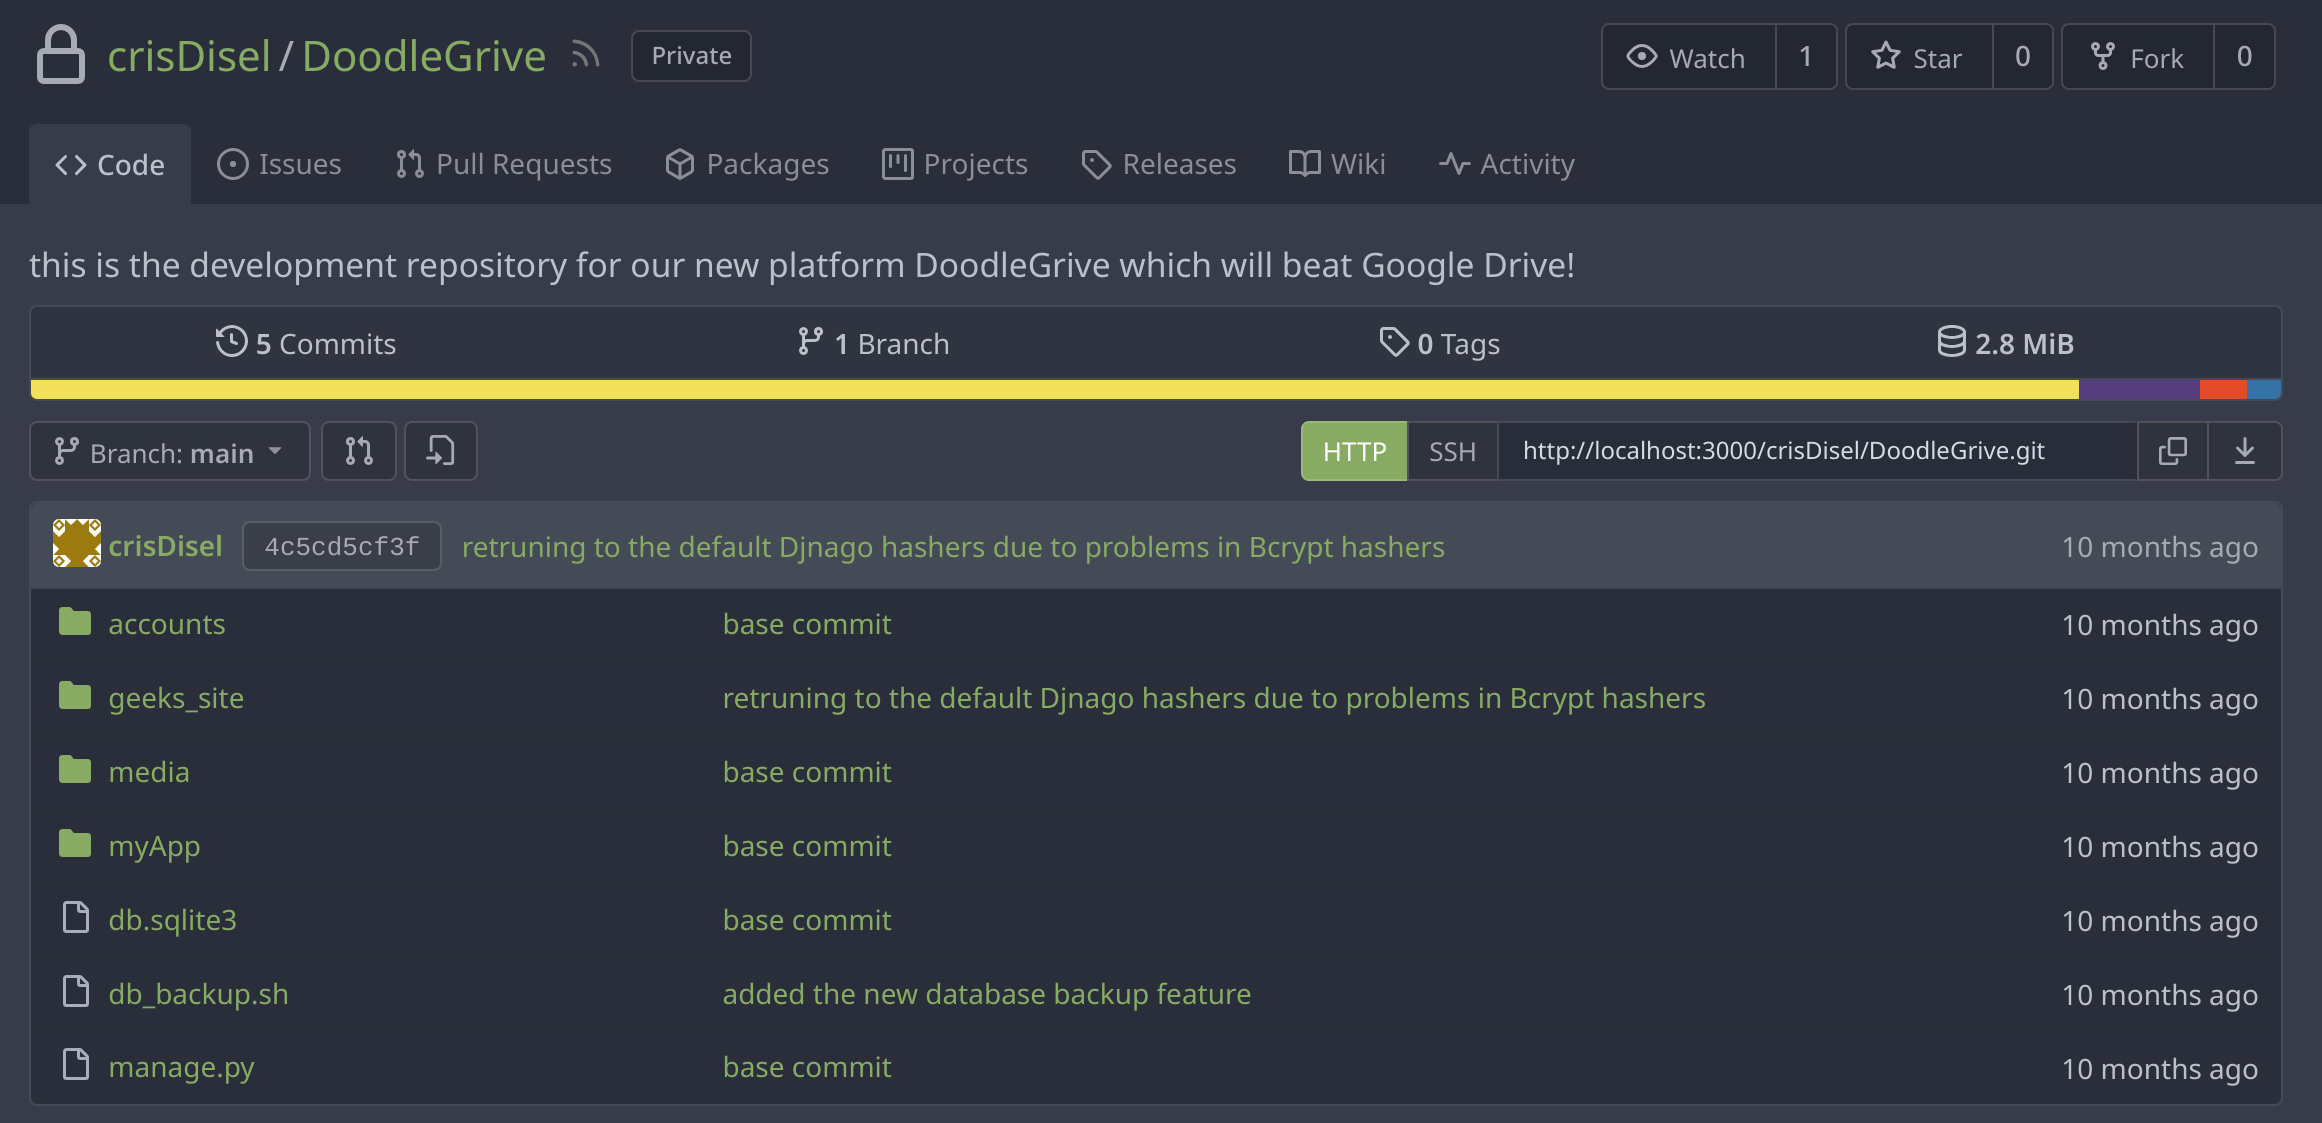Open commit 4c5cd5cf3f
This screenshot has height=1123, width=2322.
click(342, 546)
